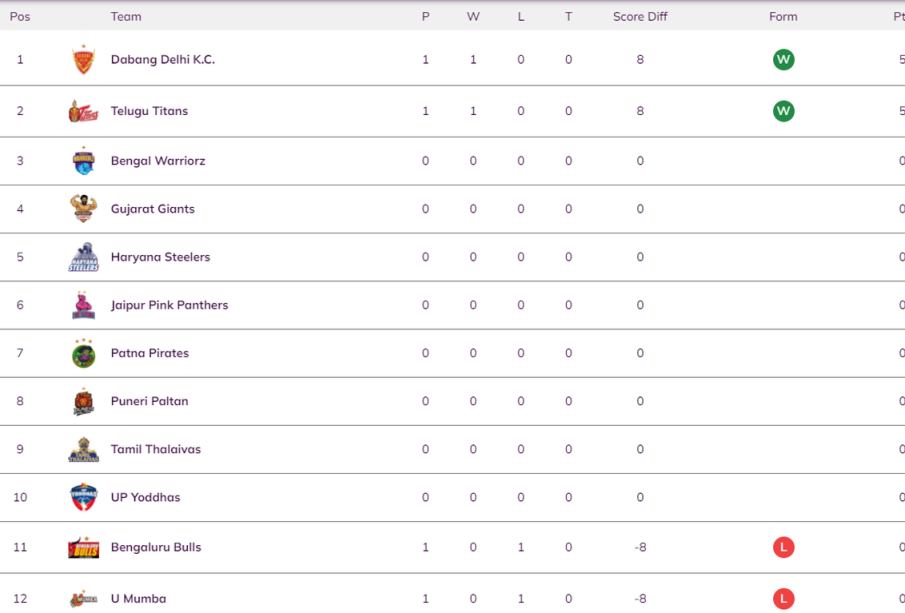Open the Telugu Titans team name link
The height and width of the screenshot is (613, 905).
click(149, 111)
